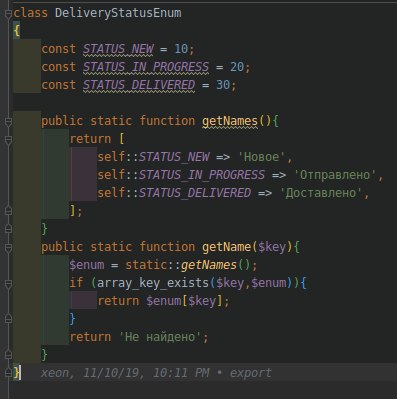Click the class name DeliveryStatusEnum
Image resolution: width=397 pixels, height=399 pixels.
click(118, 13)
